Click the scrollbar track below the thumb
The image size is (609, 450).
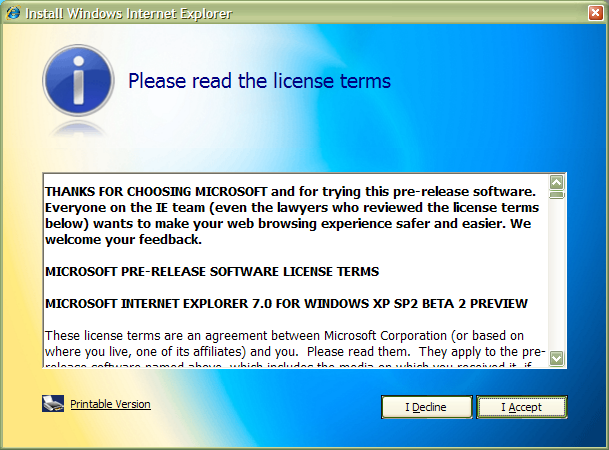(x=557, y=275)
